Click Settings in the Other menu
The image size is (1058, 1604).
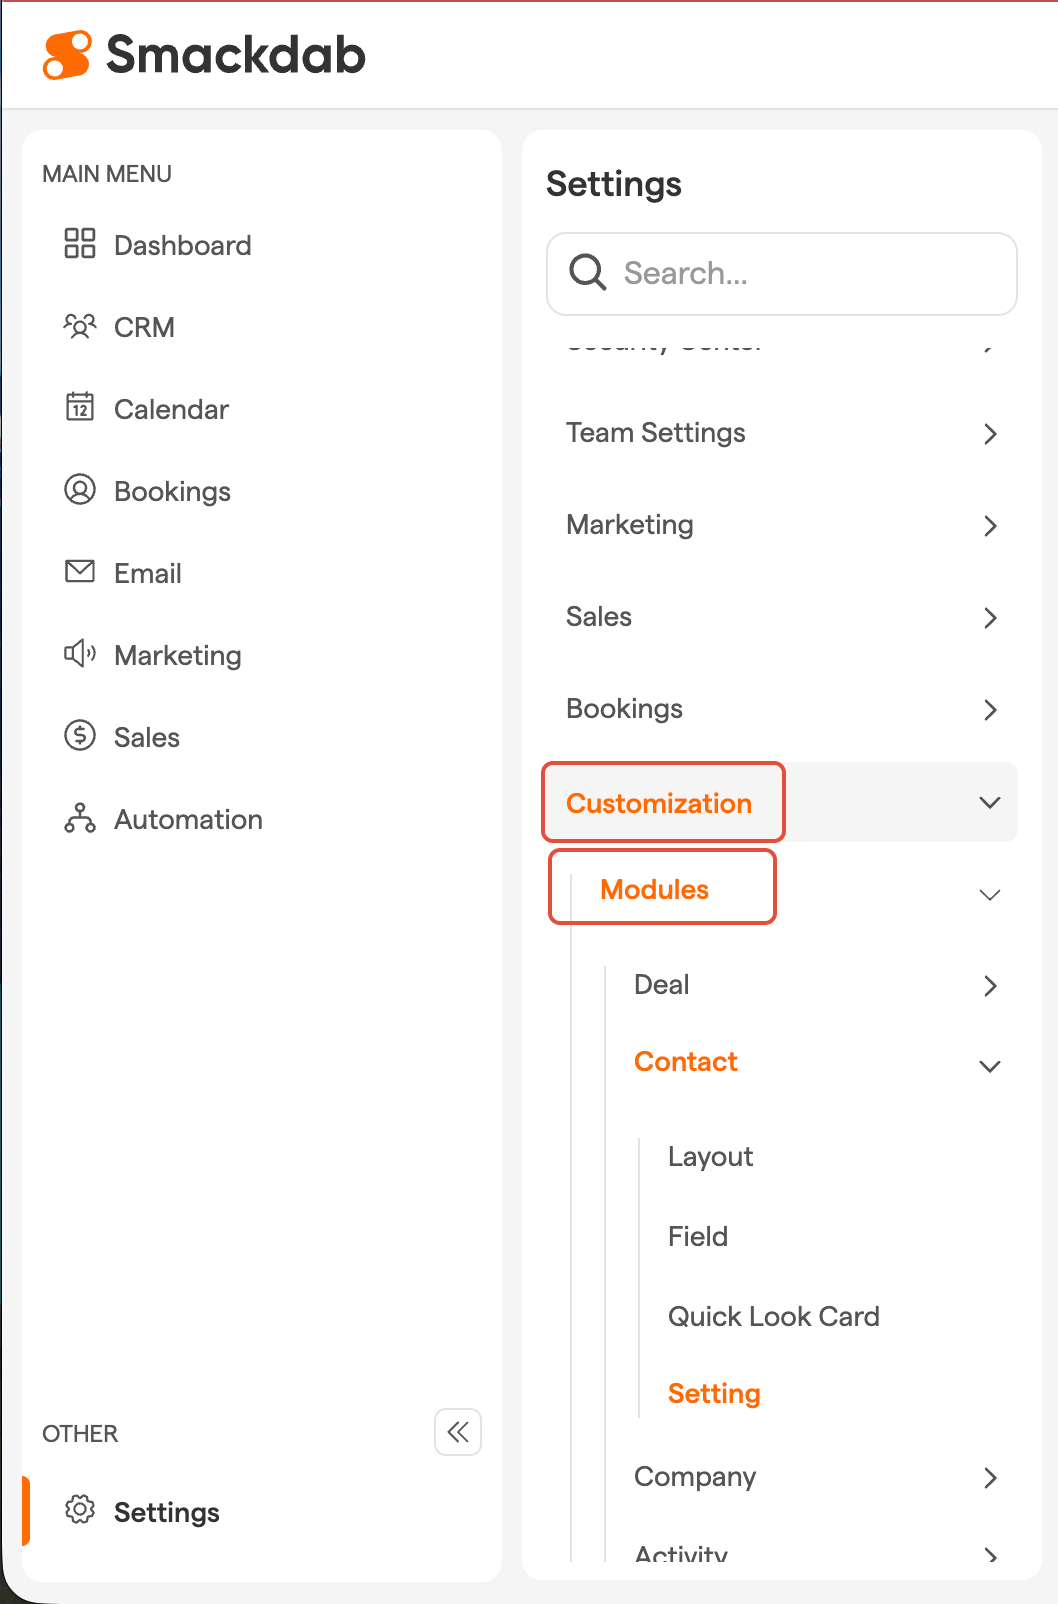pos(166,1512)
